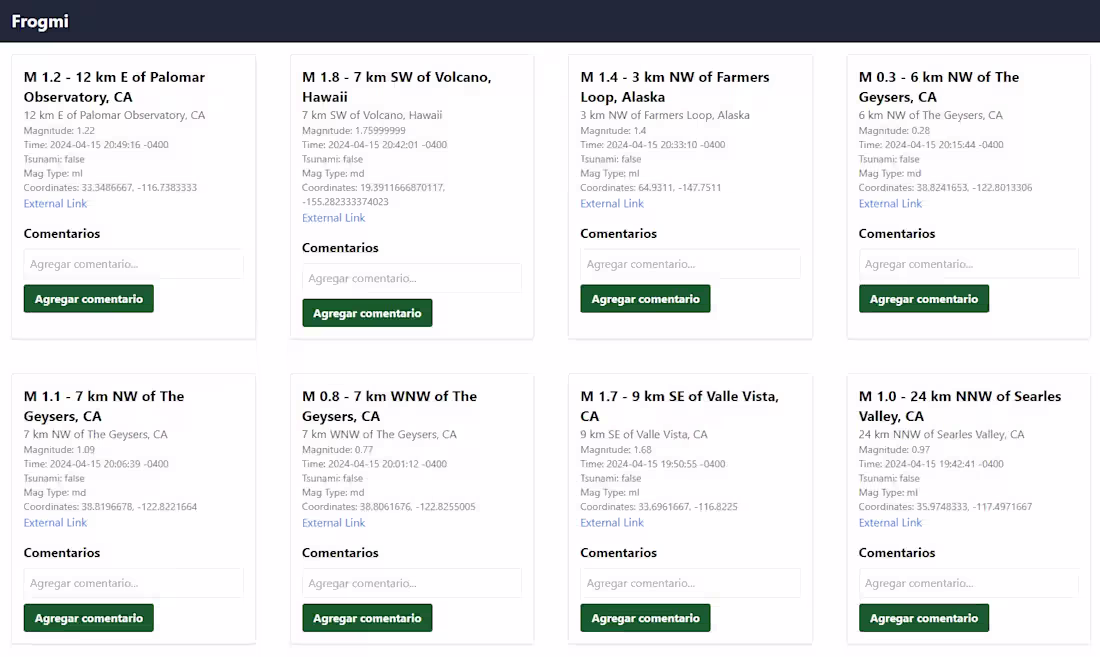Select the M 0.8 WNW of The Geysers title
Screen dimensions: 1100x657
(x=389, y=406)
